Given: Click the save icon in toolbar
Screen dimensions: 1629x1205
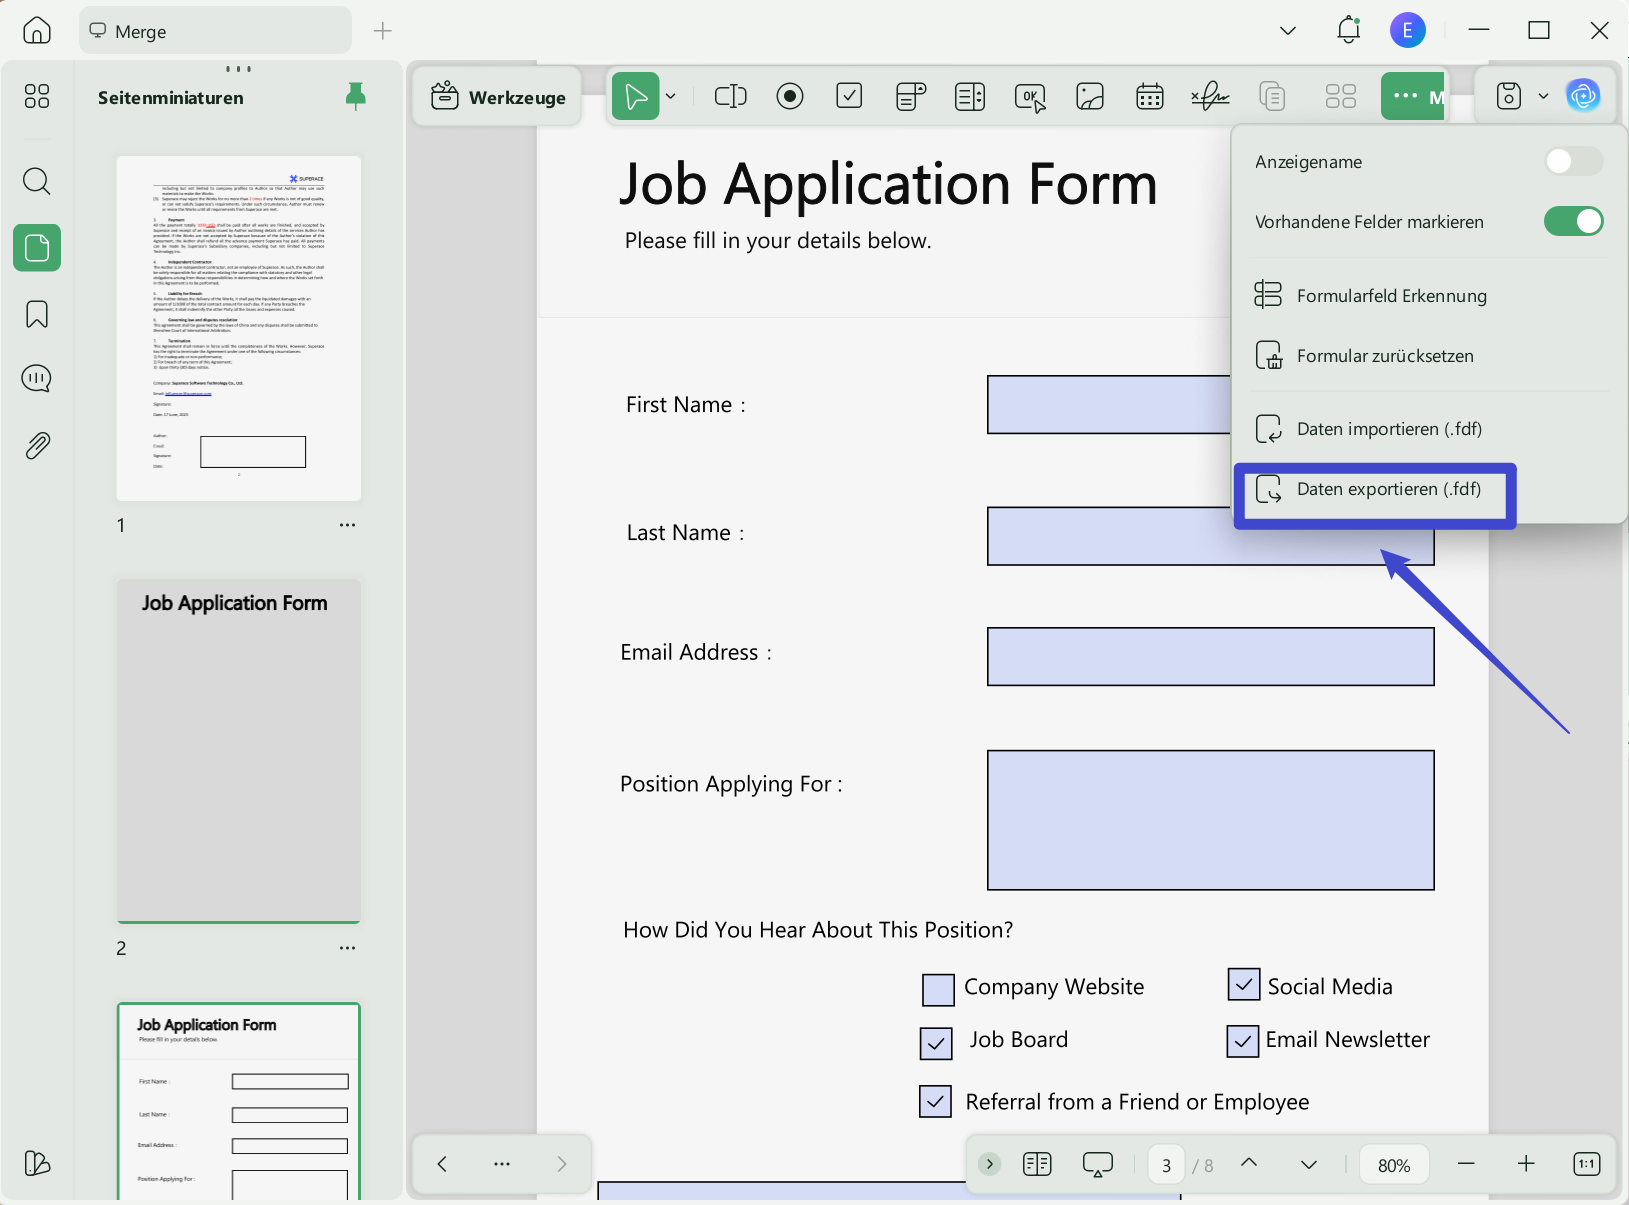Looking at the screenshot, I should point(1508,96).
